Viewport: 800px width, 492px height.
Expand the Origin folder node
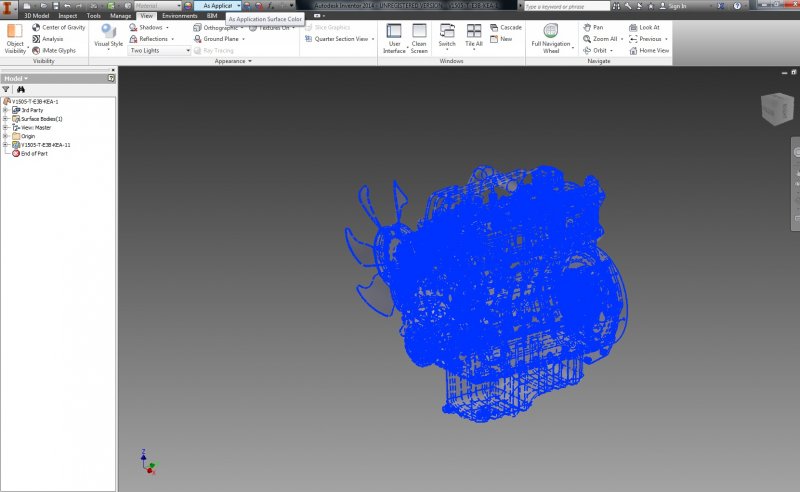click(x=5, y=136)
